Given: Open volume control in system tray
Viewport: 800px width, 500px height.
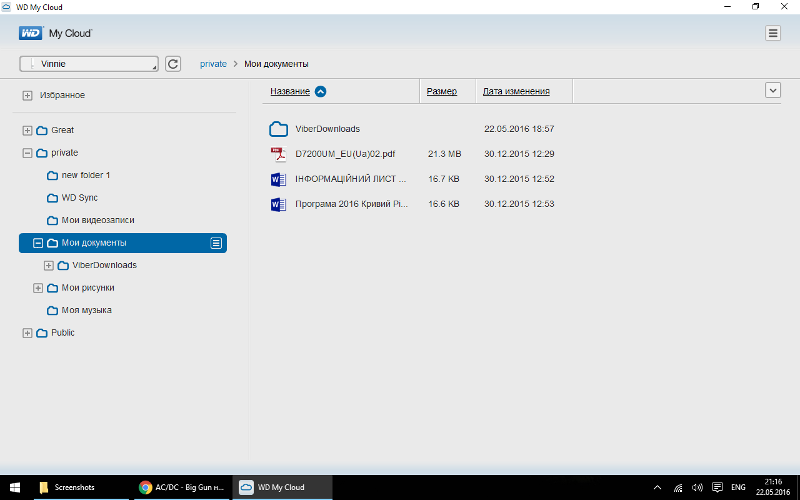Looking at the screenshot, I should coord(697,487).
